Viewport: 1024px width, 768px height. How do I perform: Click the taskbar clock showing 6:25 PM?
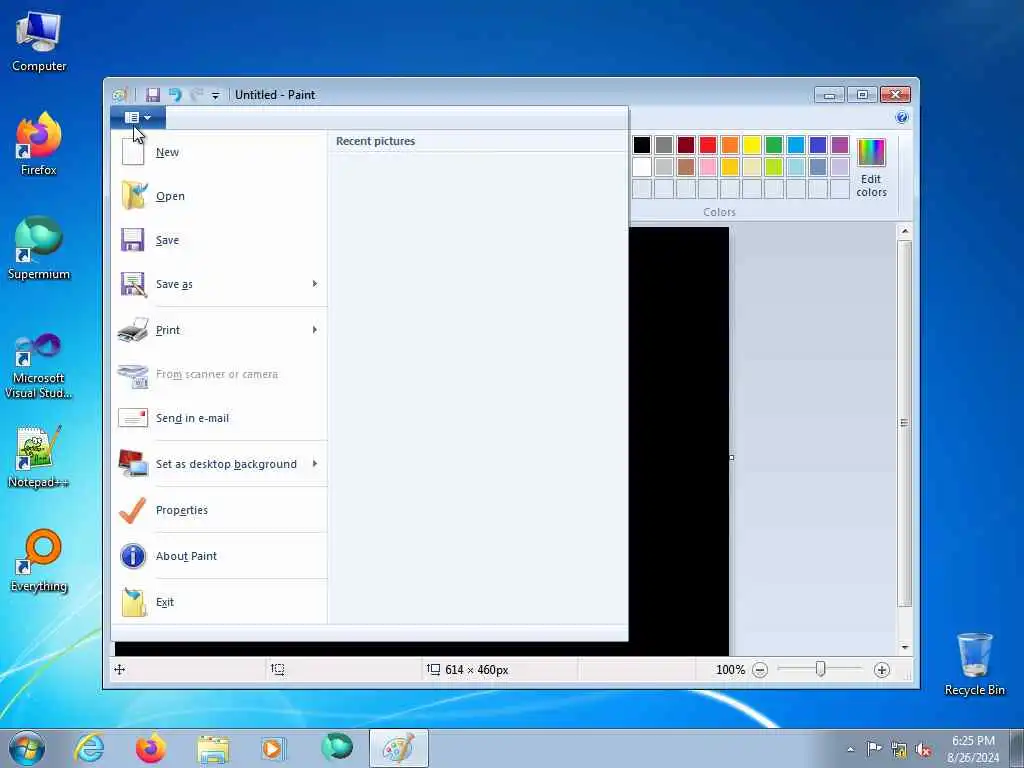[973, 749]
